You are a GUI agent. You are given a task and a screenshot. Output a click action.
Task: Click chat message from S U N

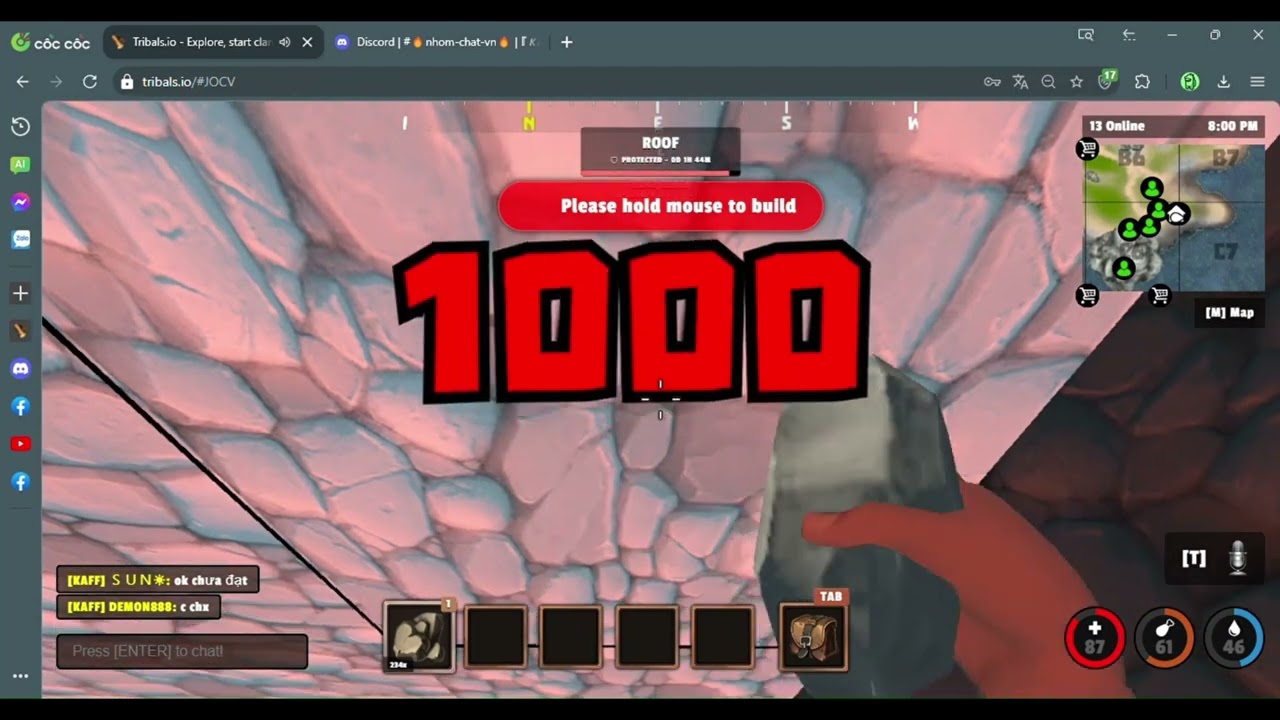point(158,579)
